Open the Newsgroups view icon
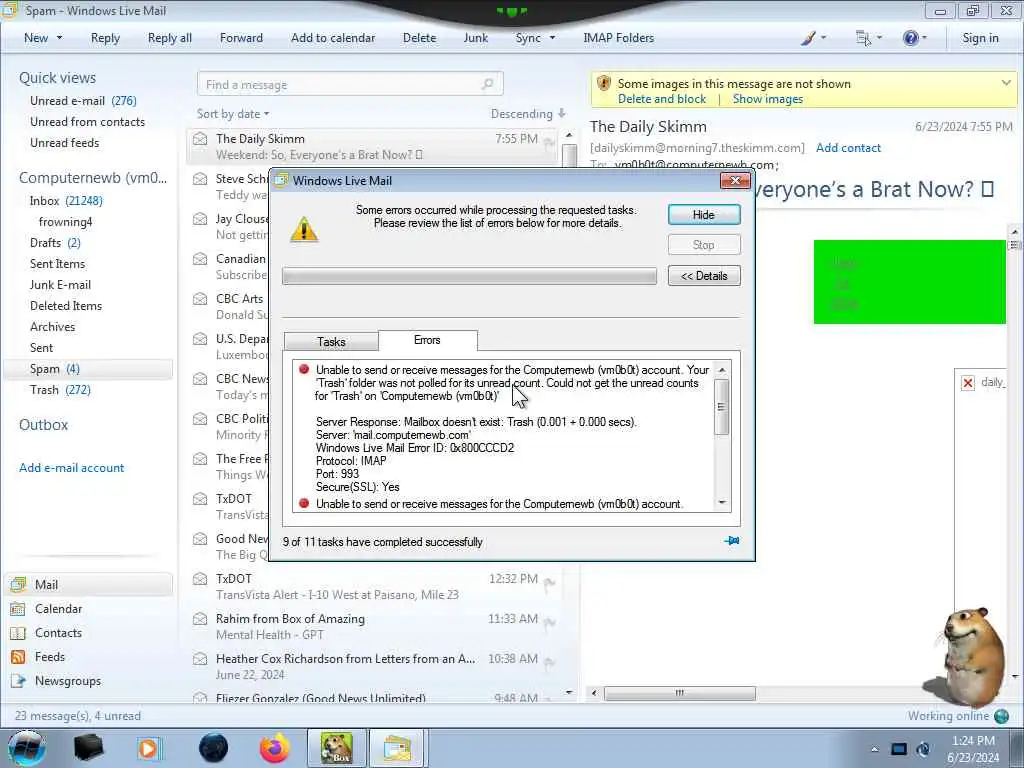This screenshot has width=1024, height=768. pyautogui.click(x=18, y=681)
